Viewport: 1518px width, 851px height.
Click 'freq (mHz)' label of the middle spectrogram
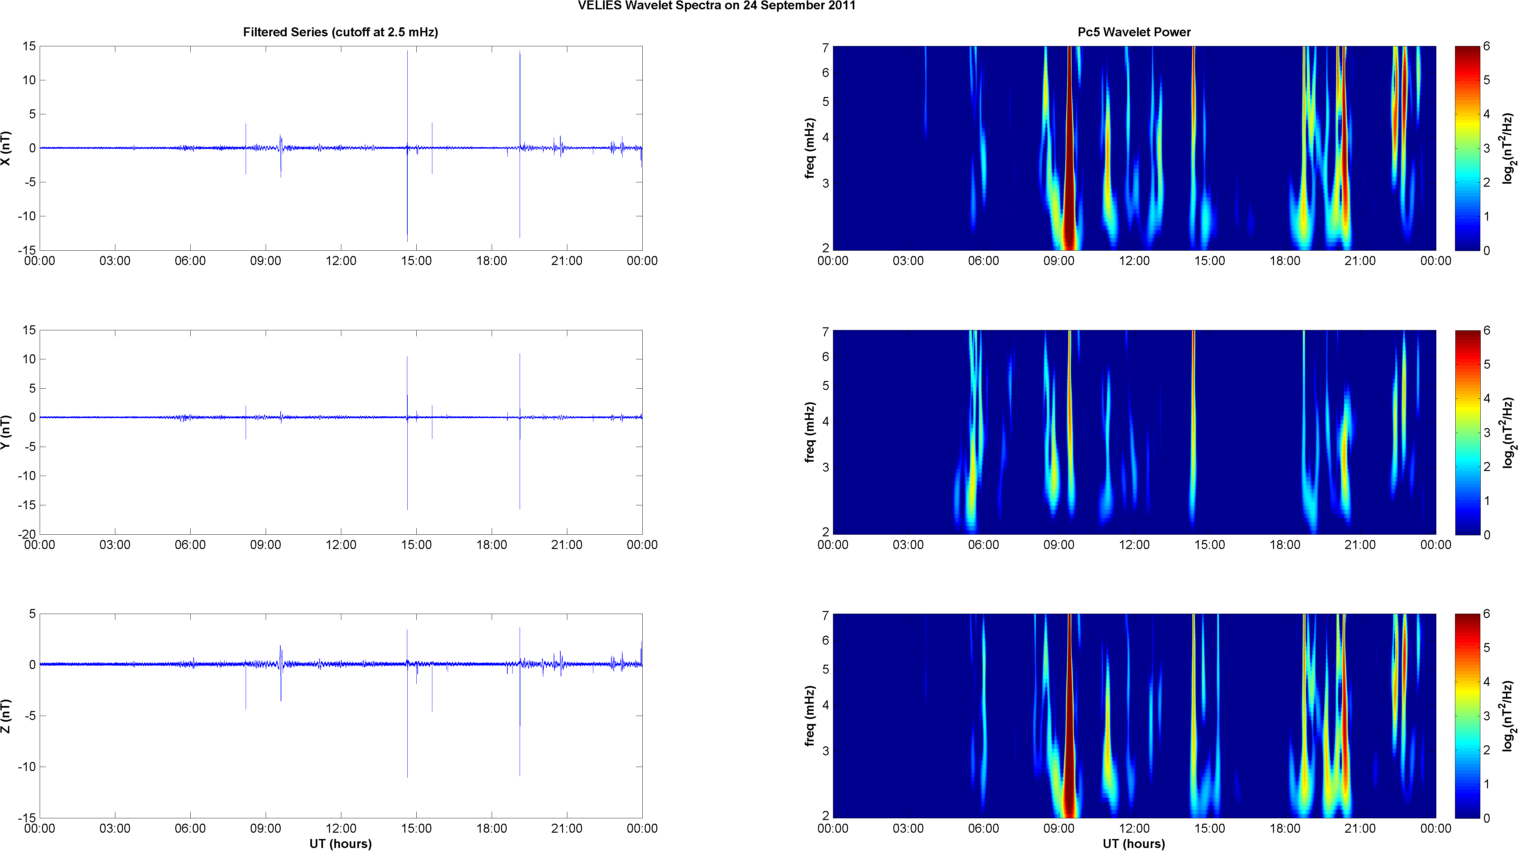point(811,432)
